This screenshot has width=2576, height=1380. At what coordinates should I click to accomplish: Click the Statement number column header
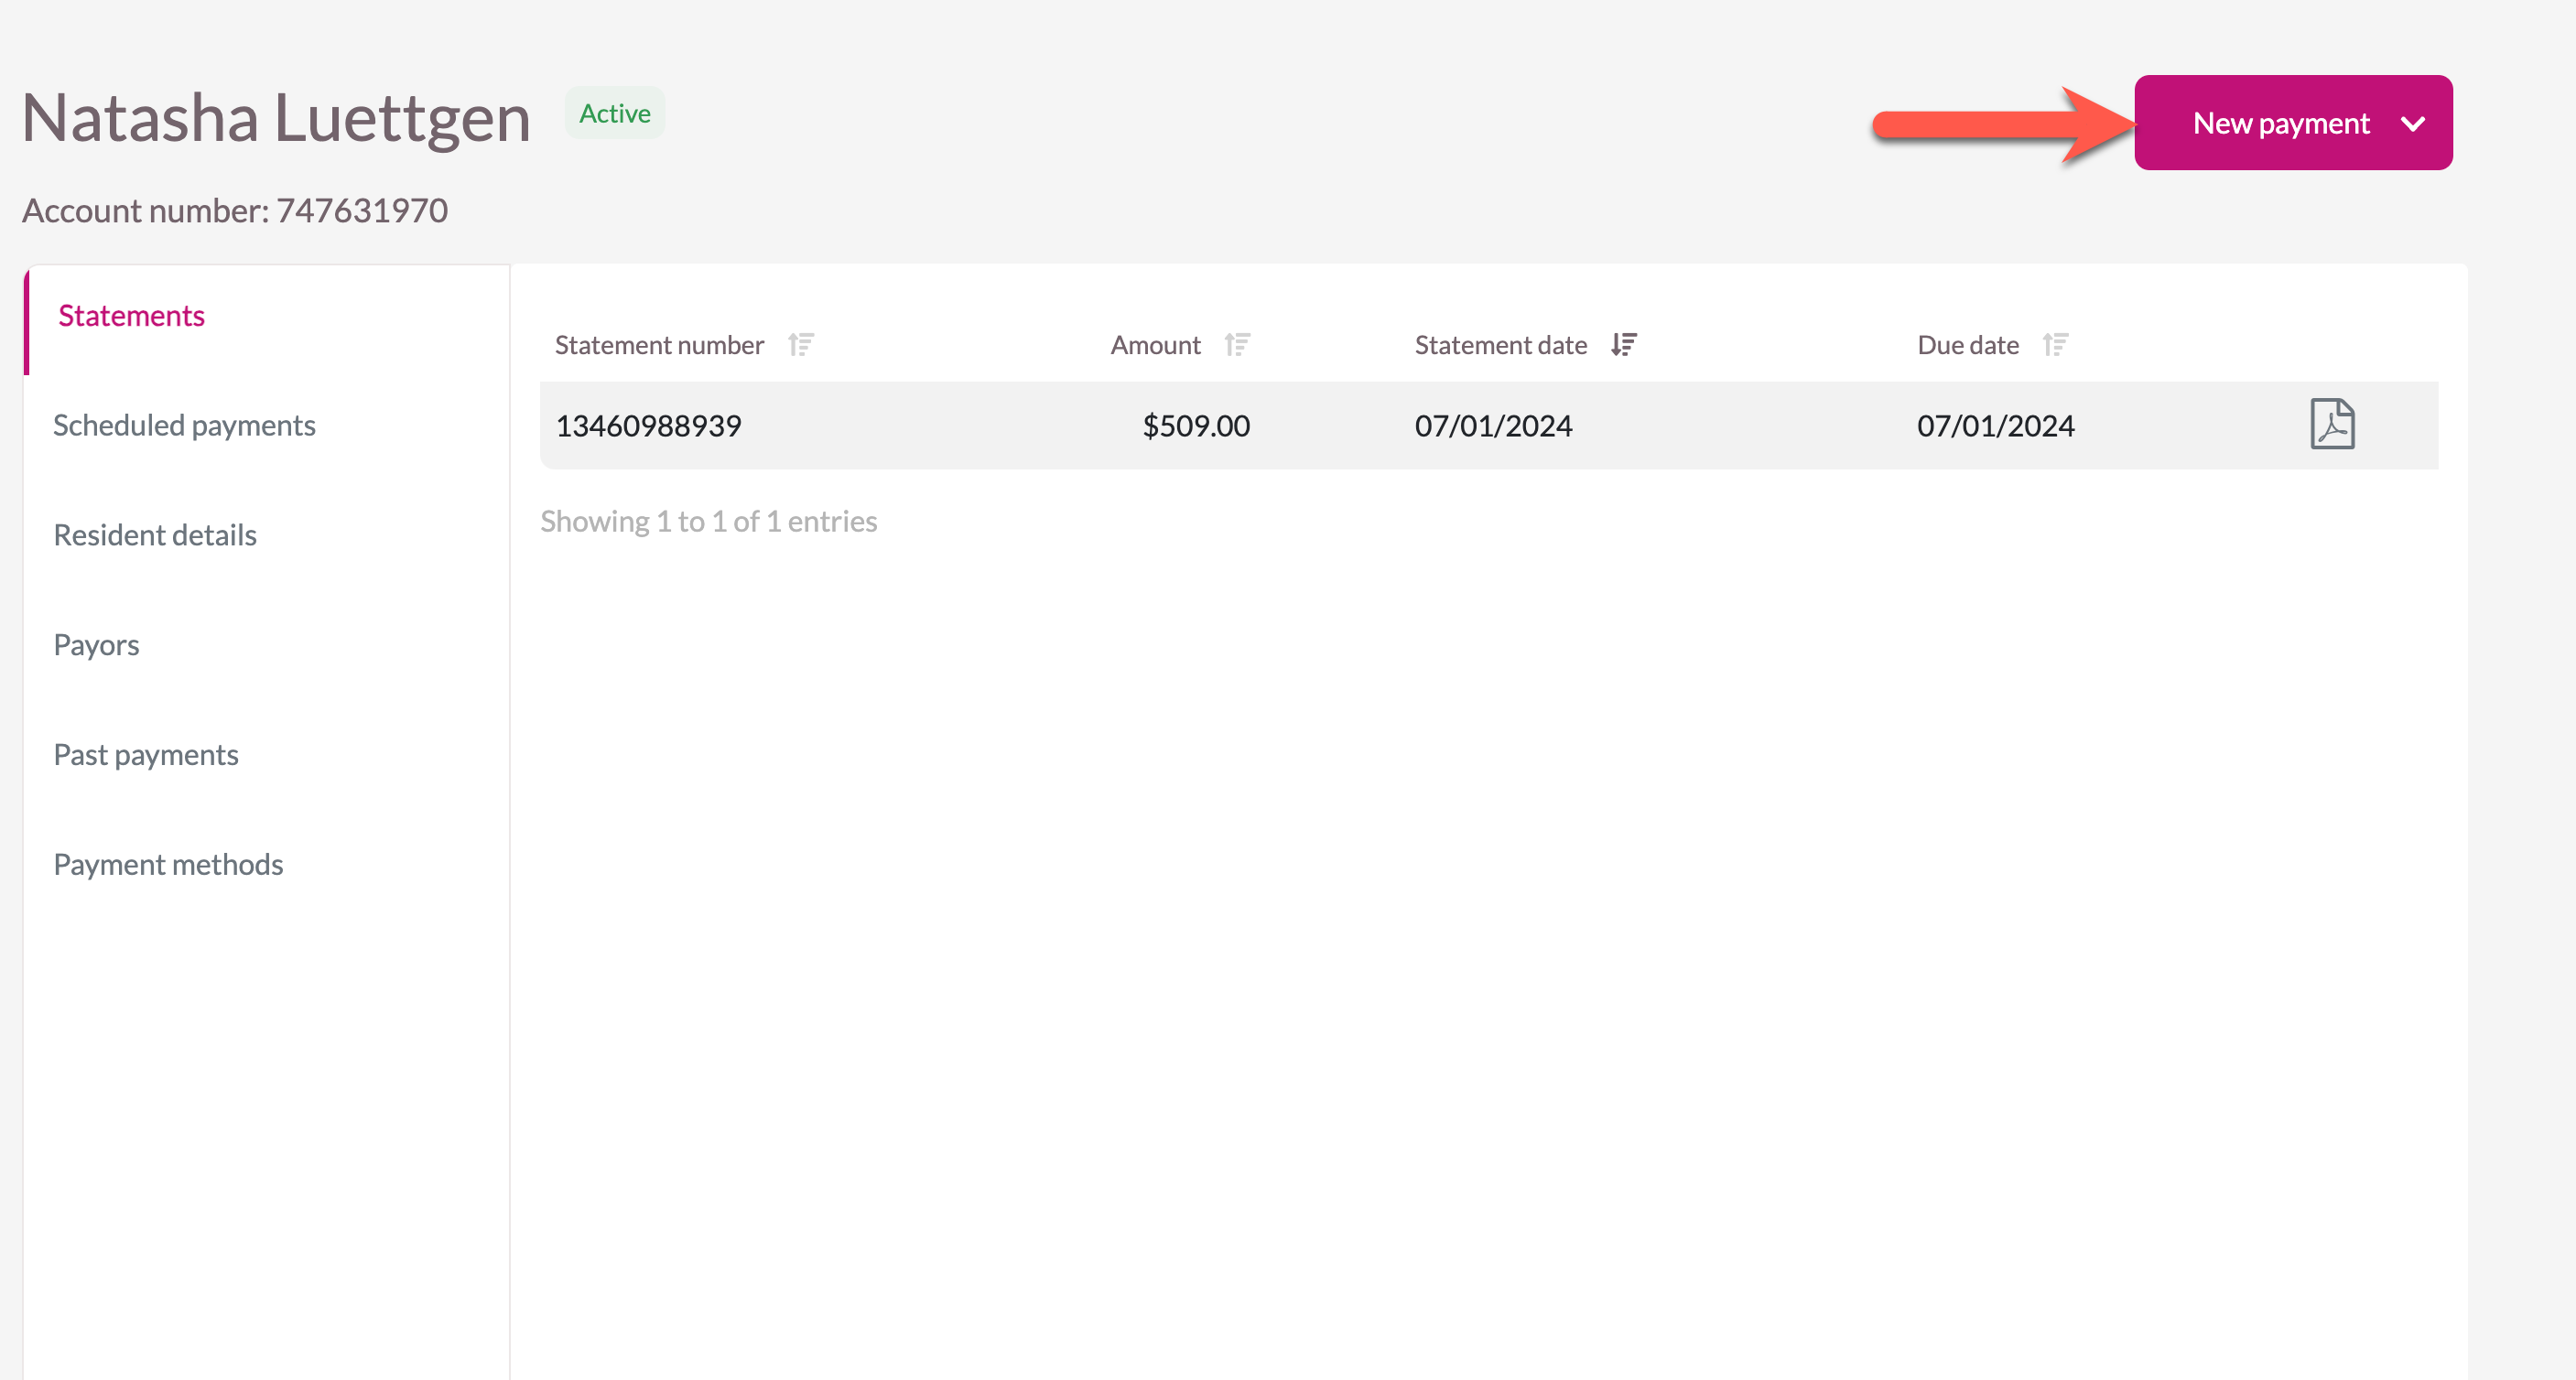pos(659,345)
